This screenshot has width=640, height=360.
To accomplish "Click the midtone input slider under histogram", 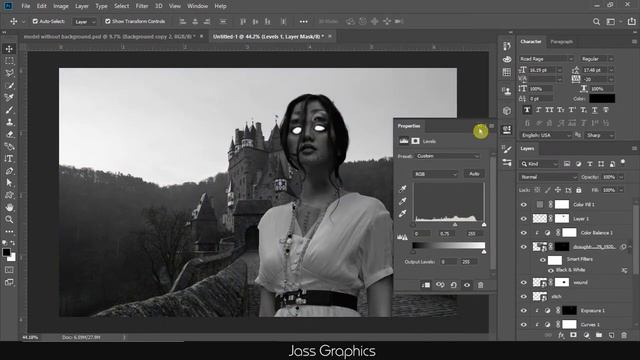I will [x=455, y=224].
